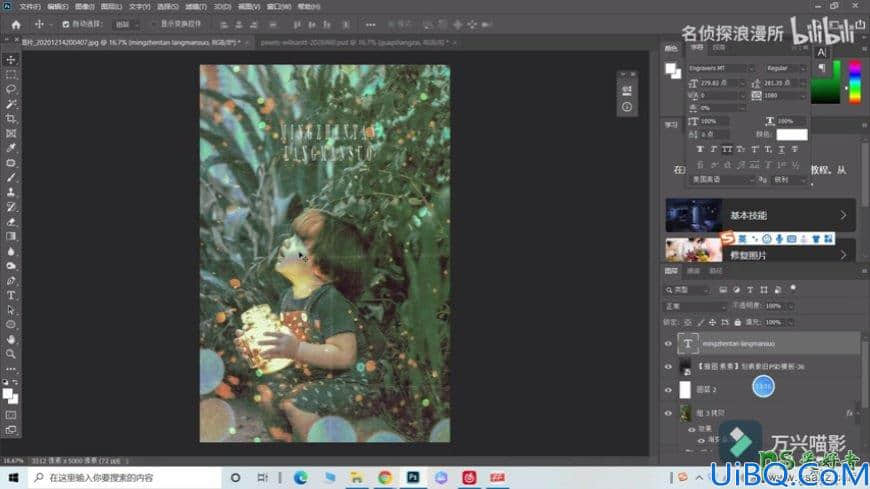Click the Home icon in options bar
870x489 pixels.
[16, 24]
